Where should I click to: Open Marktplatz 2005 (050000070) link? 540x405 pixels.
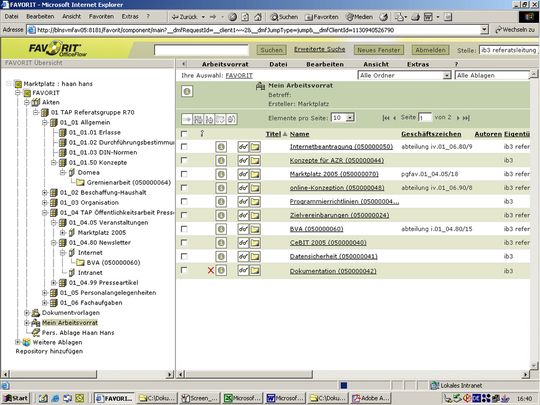click(x=334, y=174)
